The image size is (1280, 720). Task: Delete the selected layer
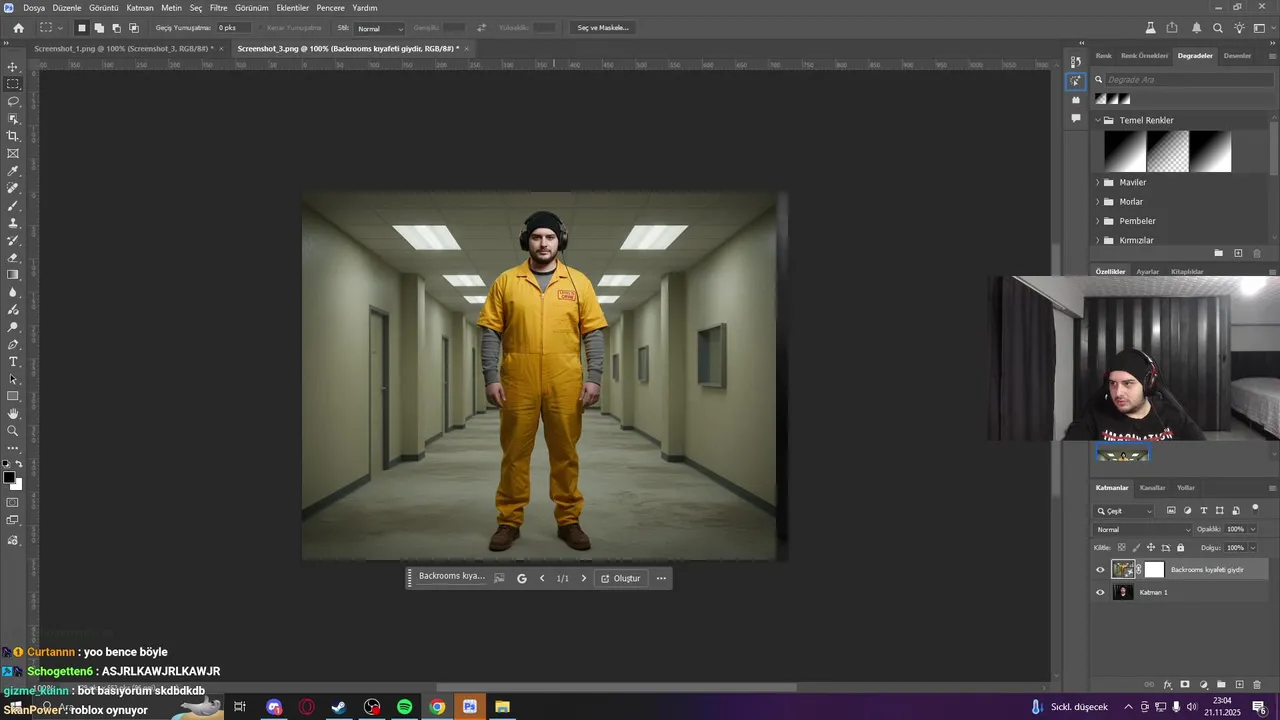point(1257,685)
